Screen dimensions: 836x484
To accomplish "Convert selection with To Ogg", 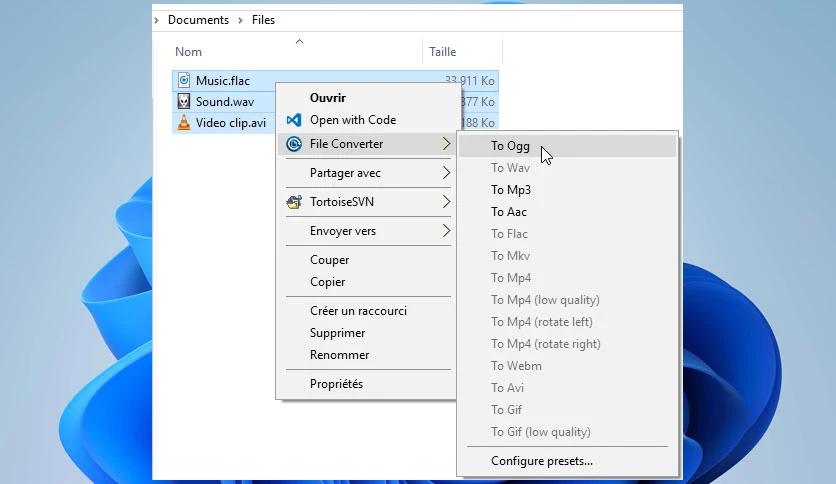I will click(x=510, y=146).
